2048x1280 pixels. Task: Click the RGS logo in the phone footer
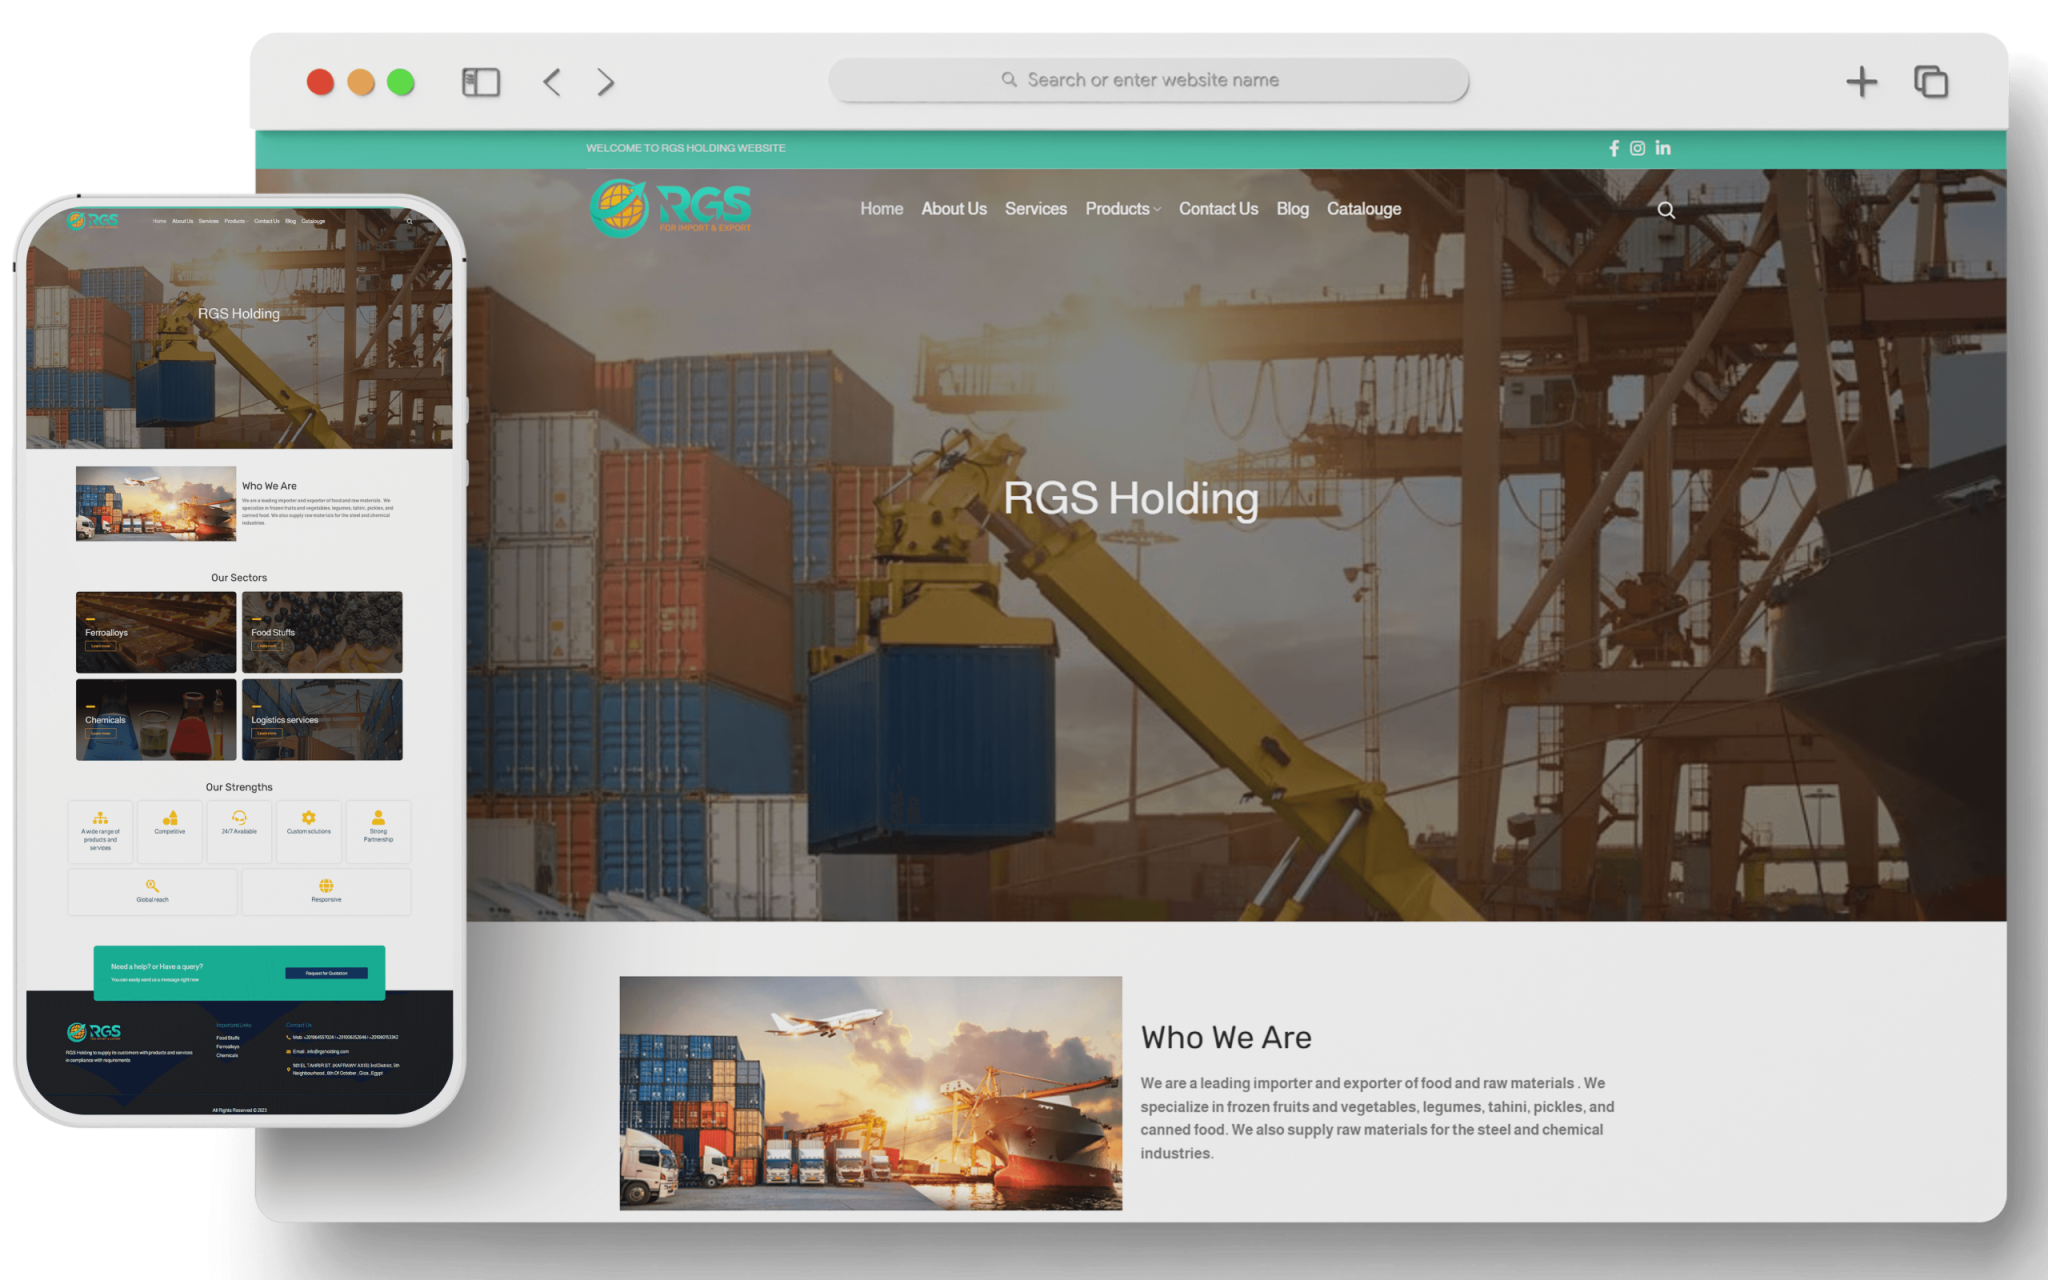pyautogui.click(x=94, y=1031)
